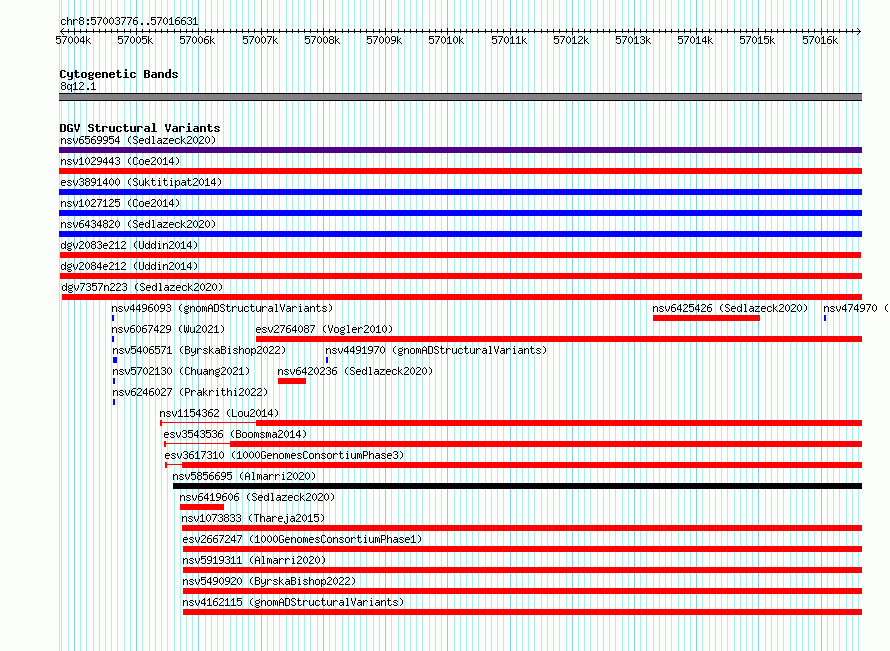Image resolution: width=890 pixels, height=651 pixels.
Task: Open nsv6425426 (Sedlazeck2020) label
Action: click(x=730, y=308)
